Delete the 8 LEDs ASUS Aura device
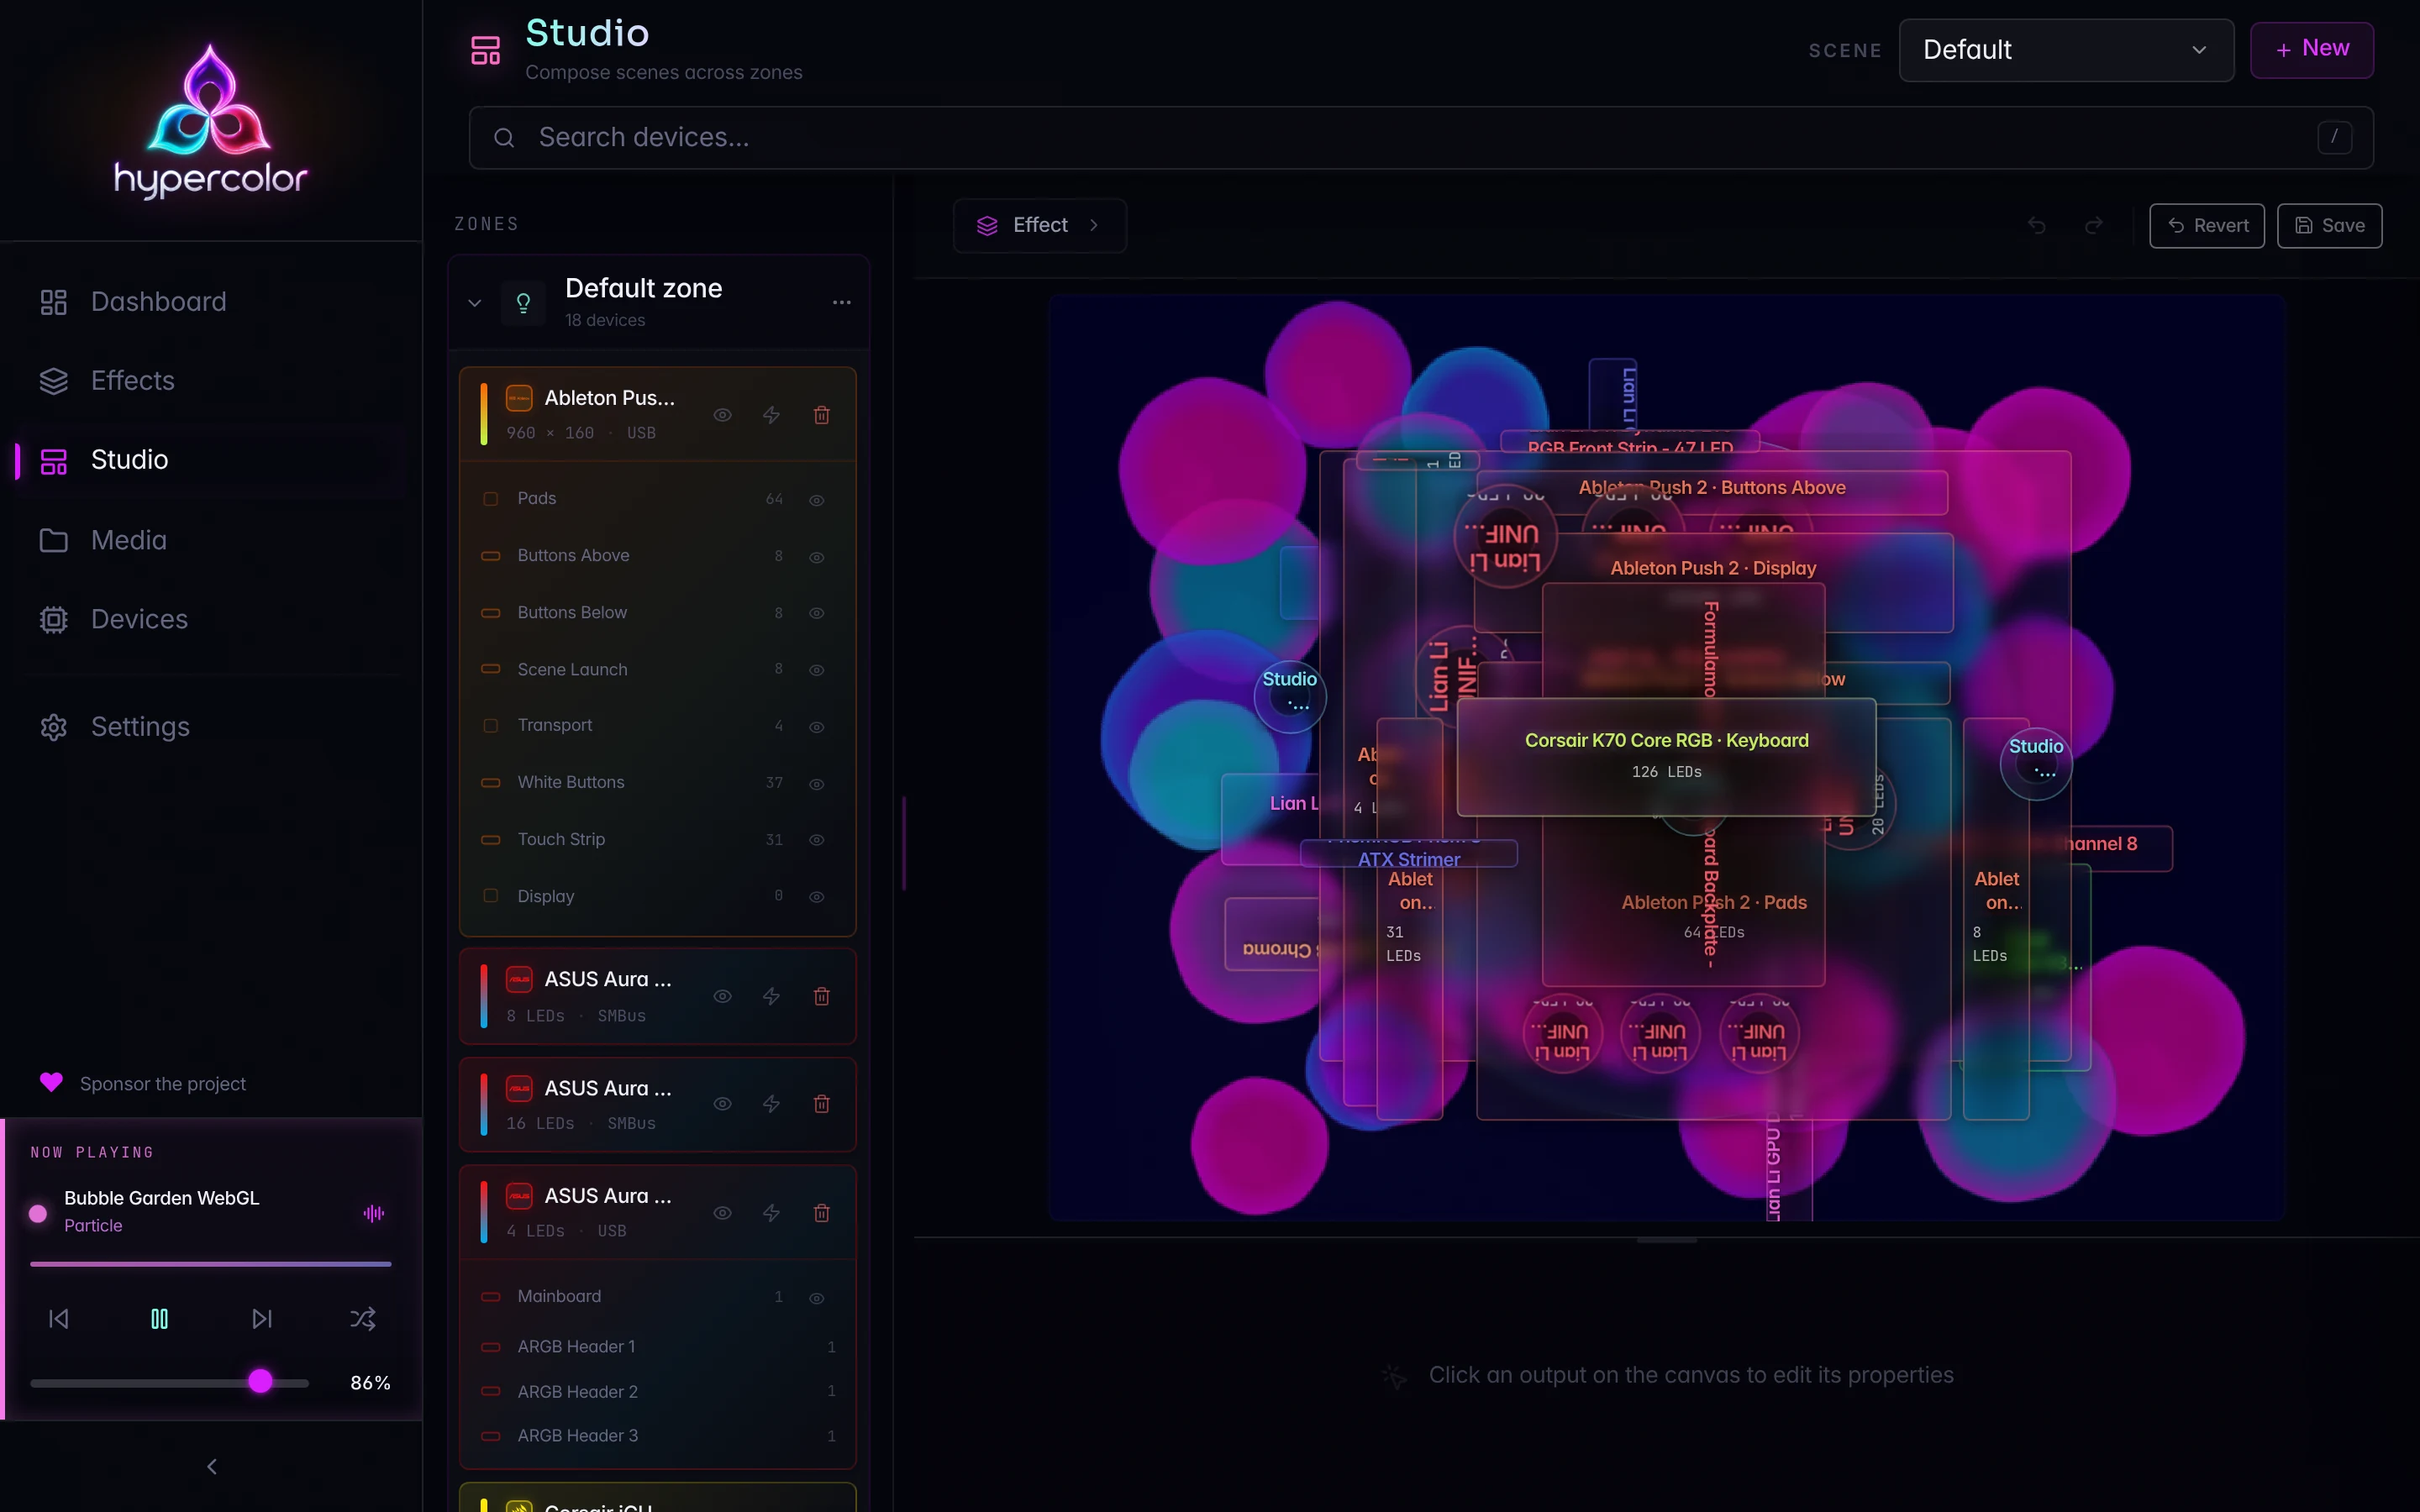The width and height of the screenshot is (2420, 1512). [821, 996]
